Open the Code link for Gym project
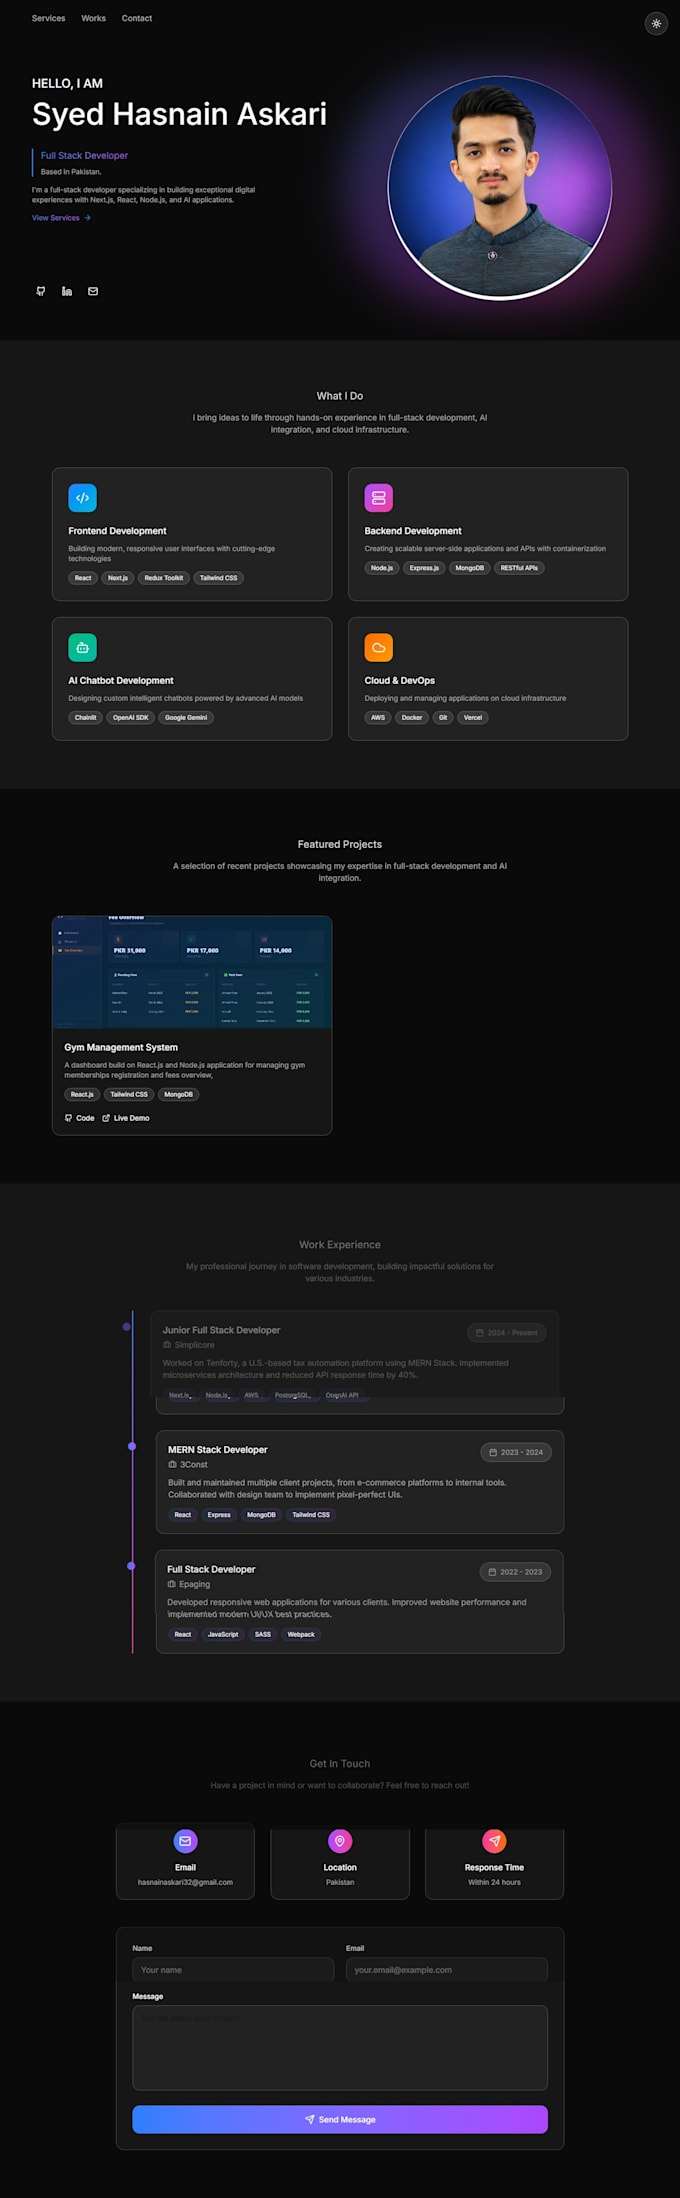This screenshot has width=680, height=2198. pos(80,1118)
